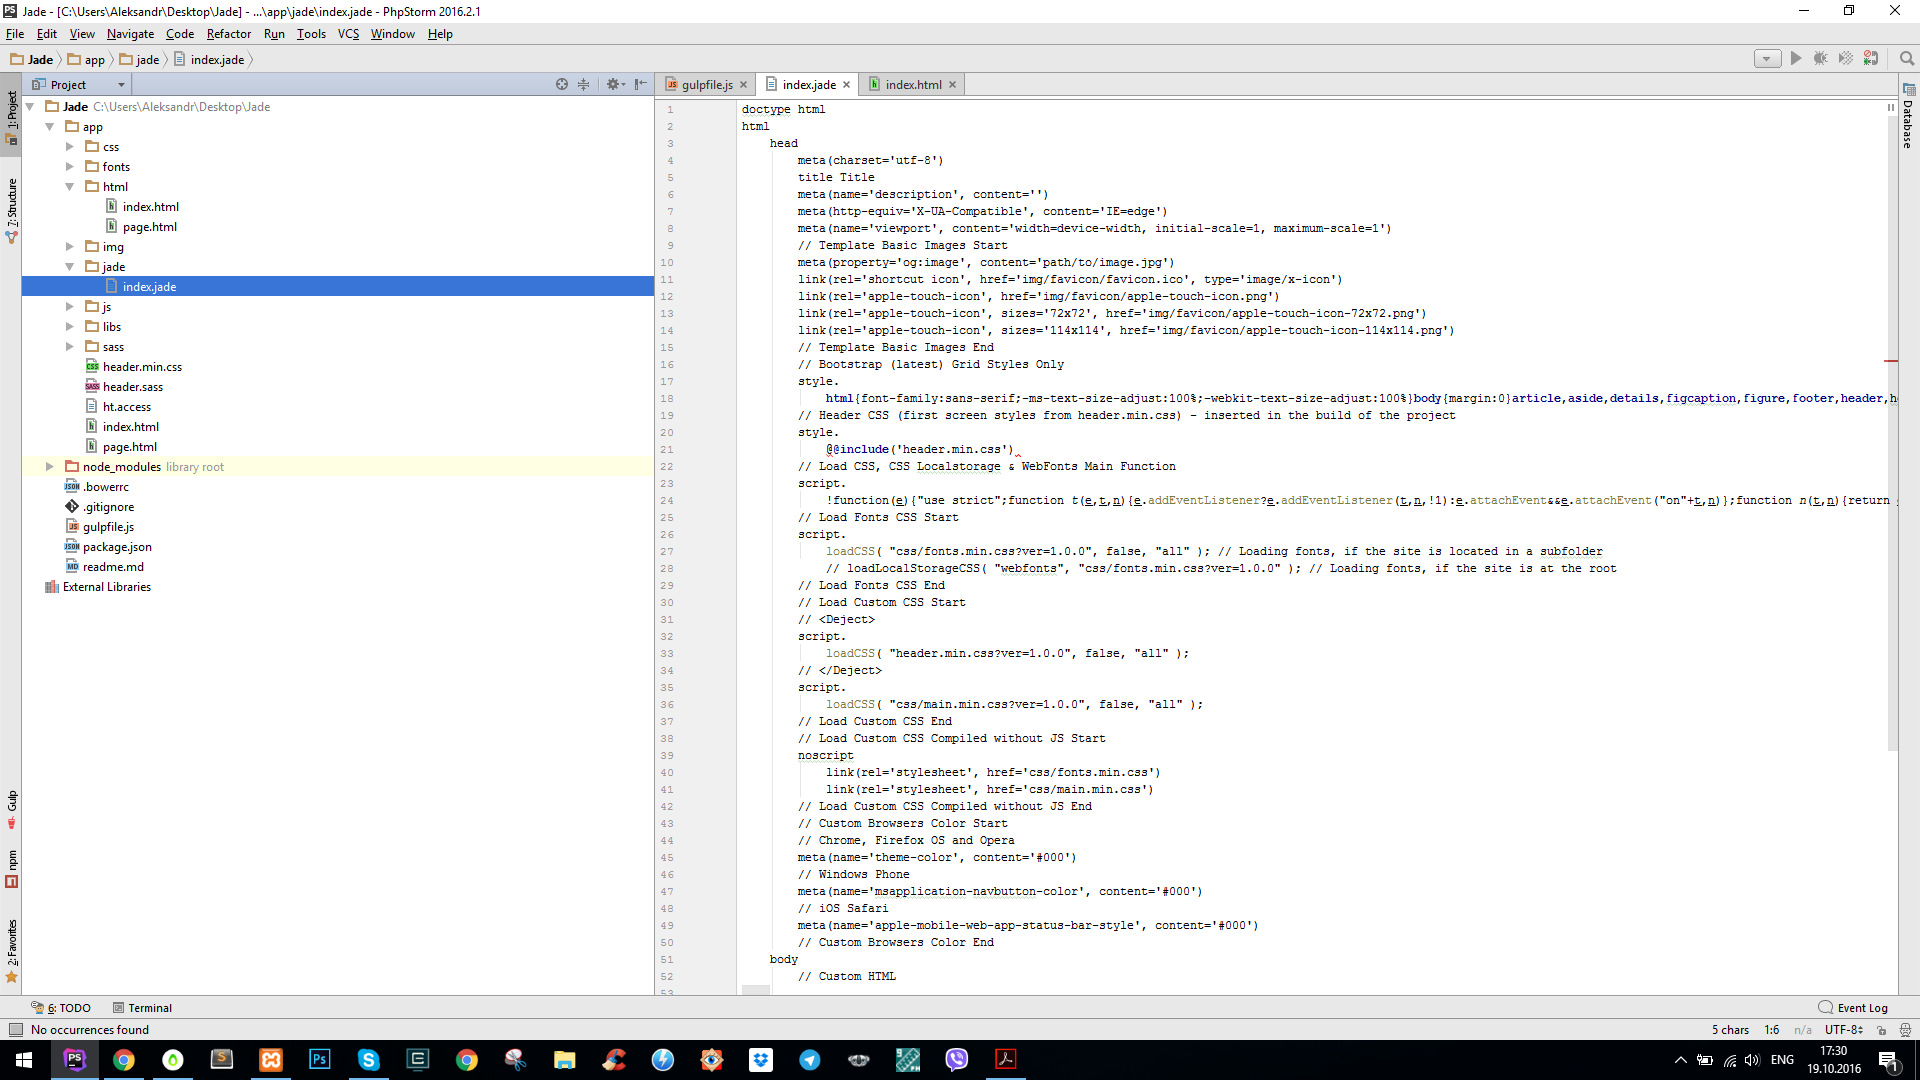Open the Event Log
This screenshot has width=1920, height=1080.
tap(1853, 1008)
